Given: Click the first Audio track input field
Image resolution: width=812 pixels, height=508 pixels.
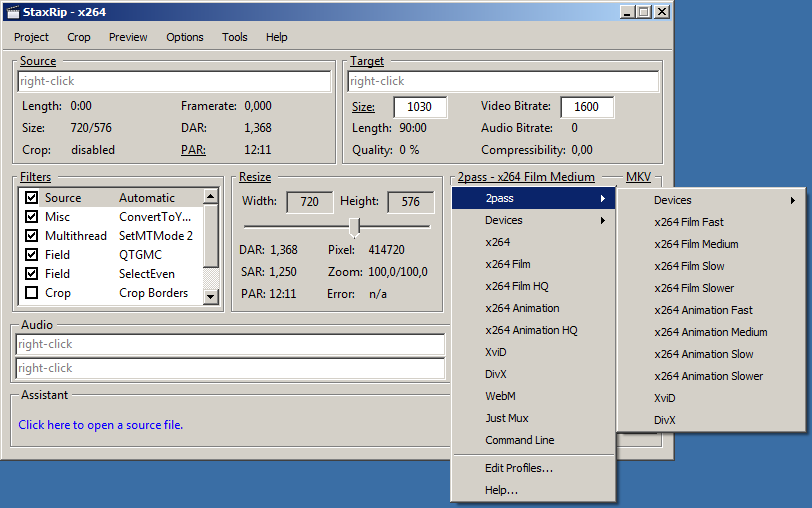Looking at the screenshot, I should pyautogui.click(x=230, y=344).
